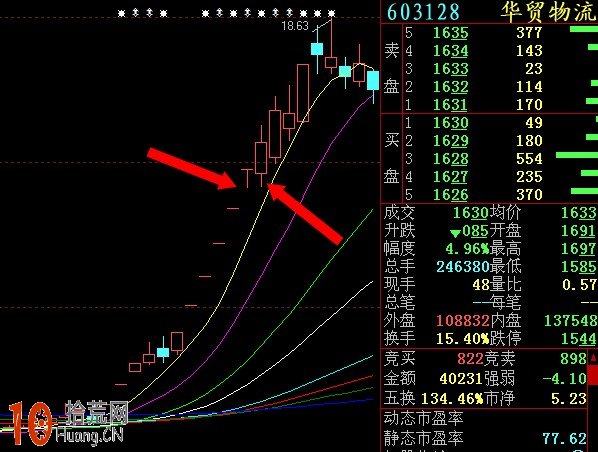Click buy-5 volume 370
Viewport: 598px width, 452px height.
pyautogui.click(x=529, y=195)
